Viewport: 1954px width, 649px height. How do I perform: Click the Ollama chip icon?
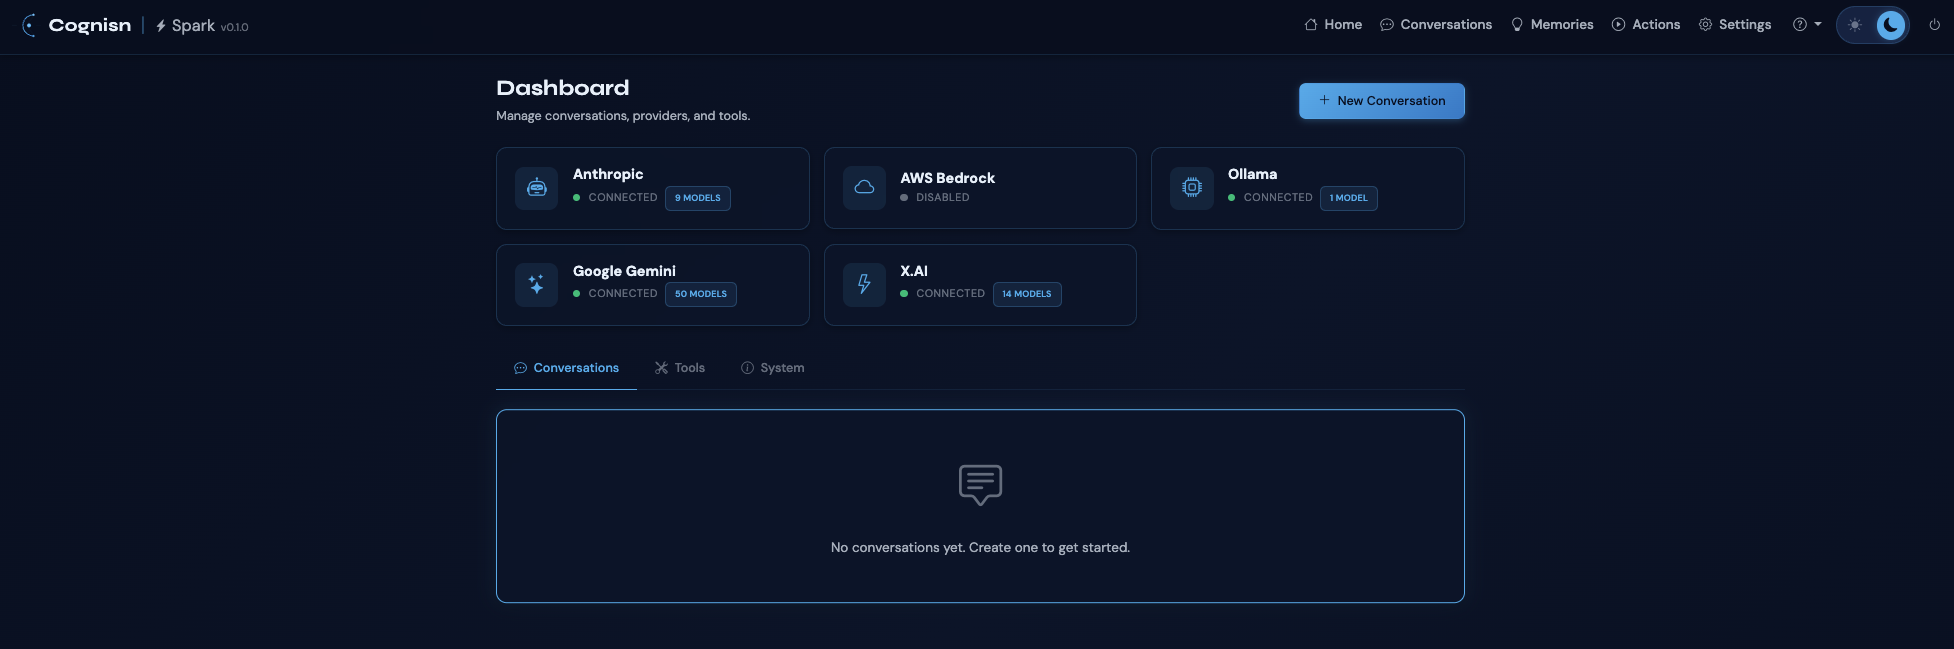[1192, 188]
